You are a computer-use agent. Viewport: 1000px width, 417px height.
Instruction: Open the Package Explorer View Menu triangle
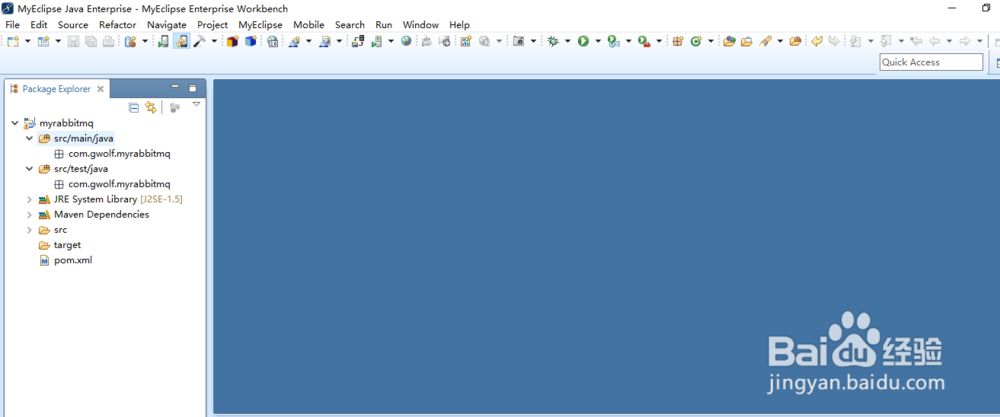tap(196, 104)
